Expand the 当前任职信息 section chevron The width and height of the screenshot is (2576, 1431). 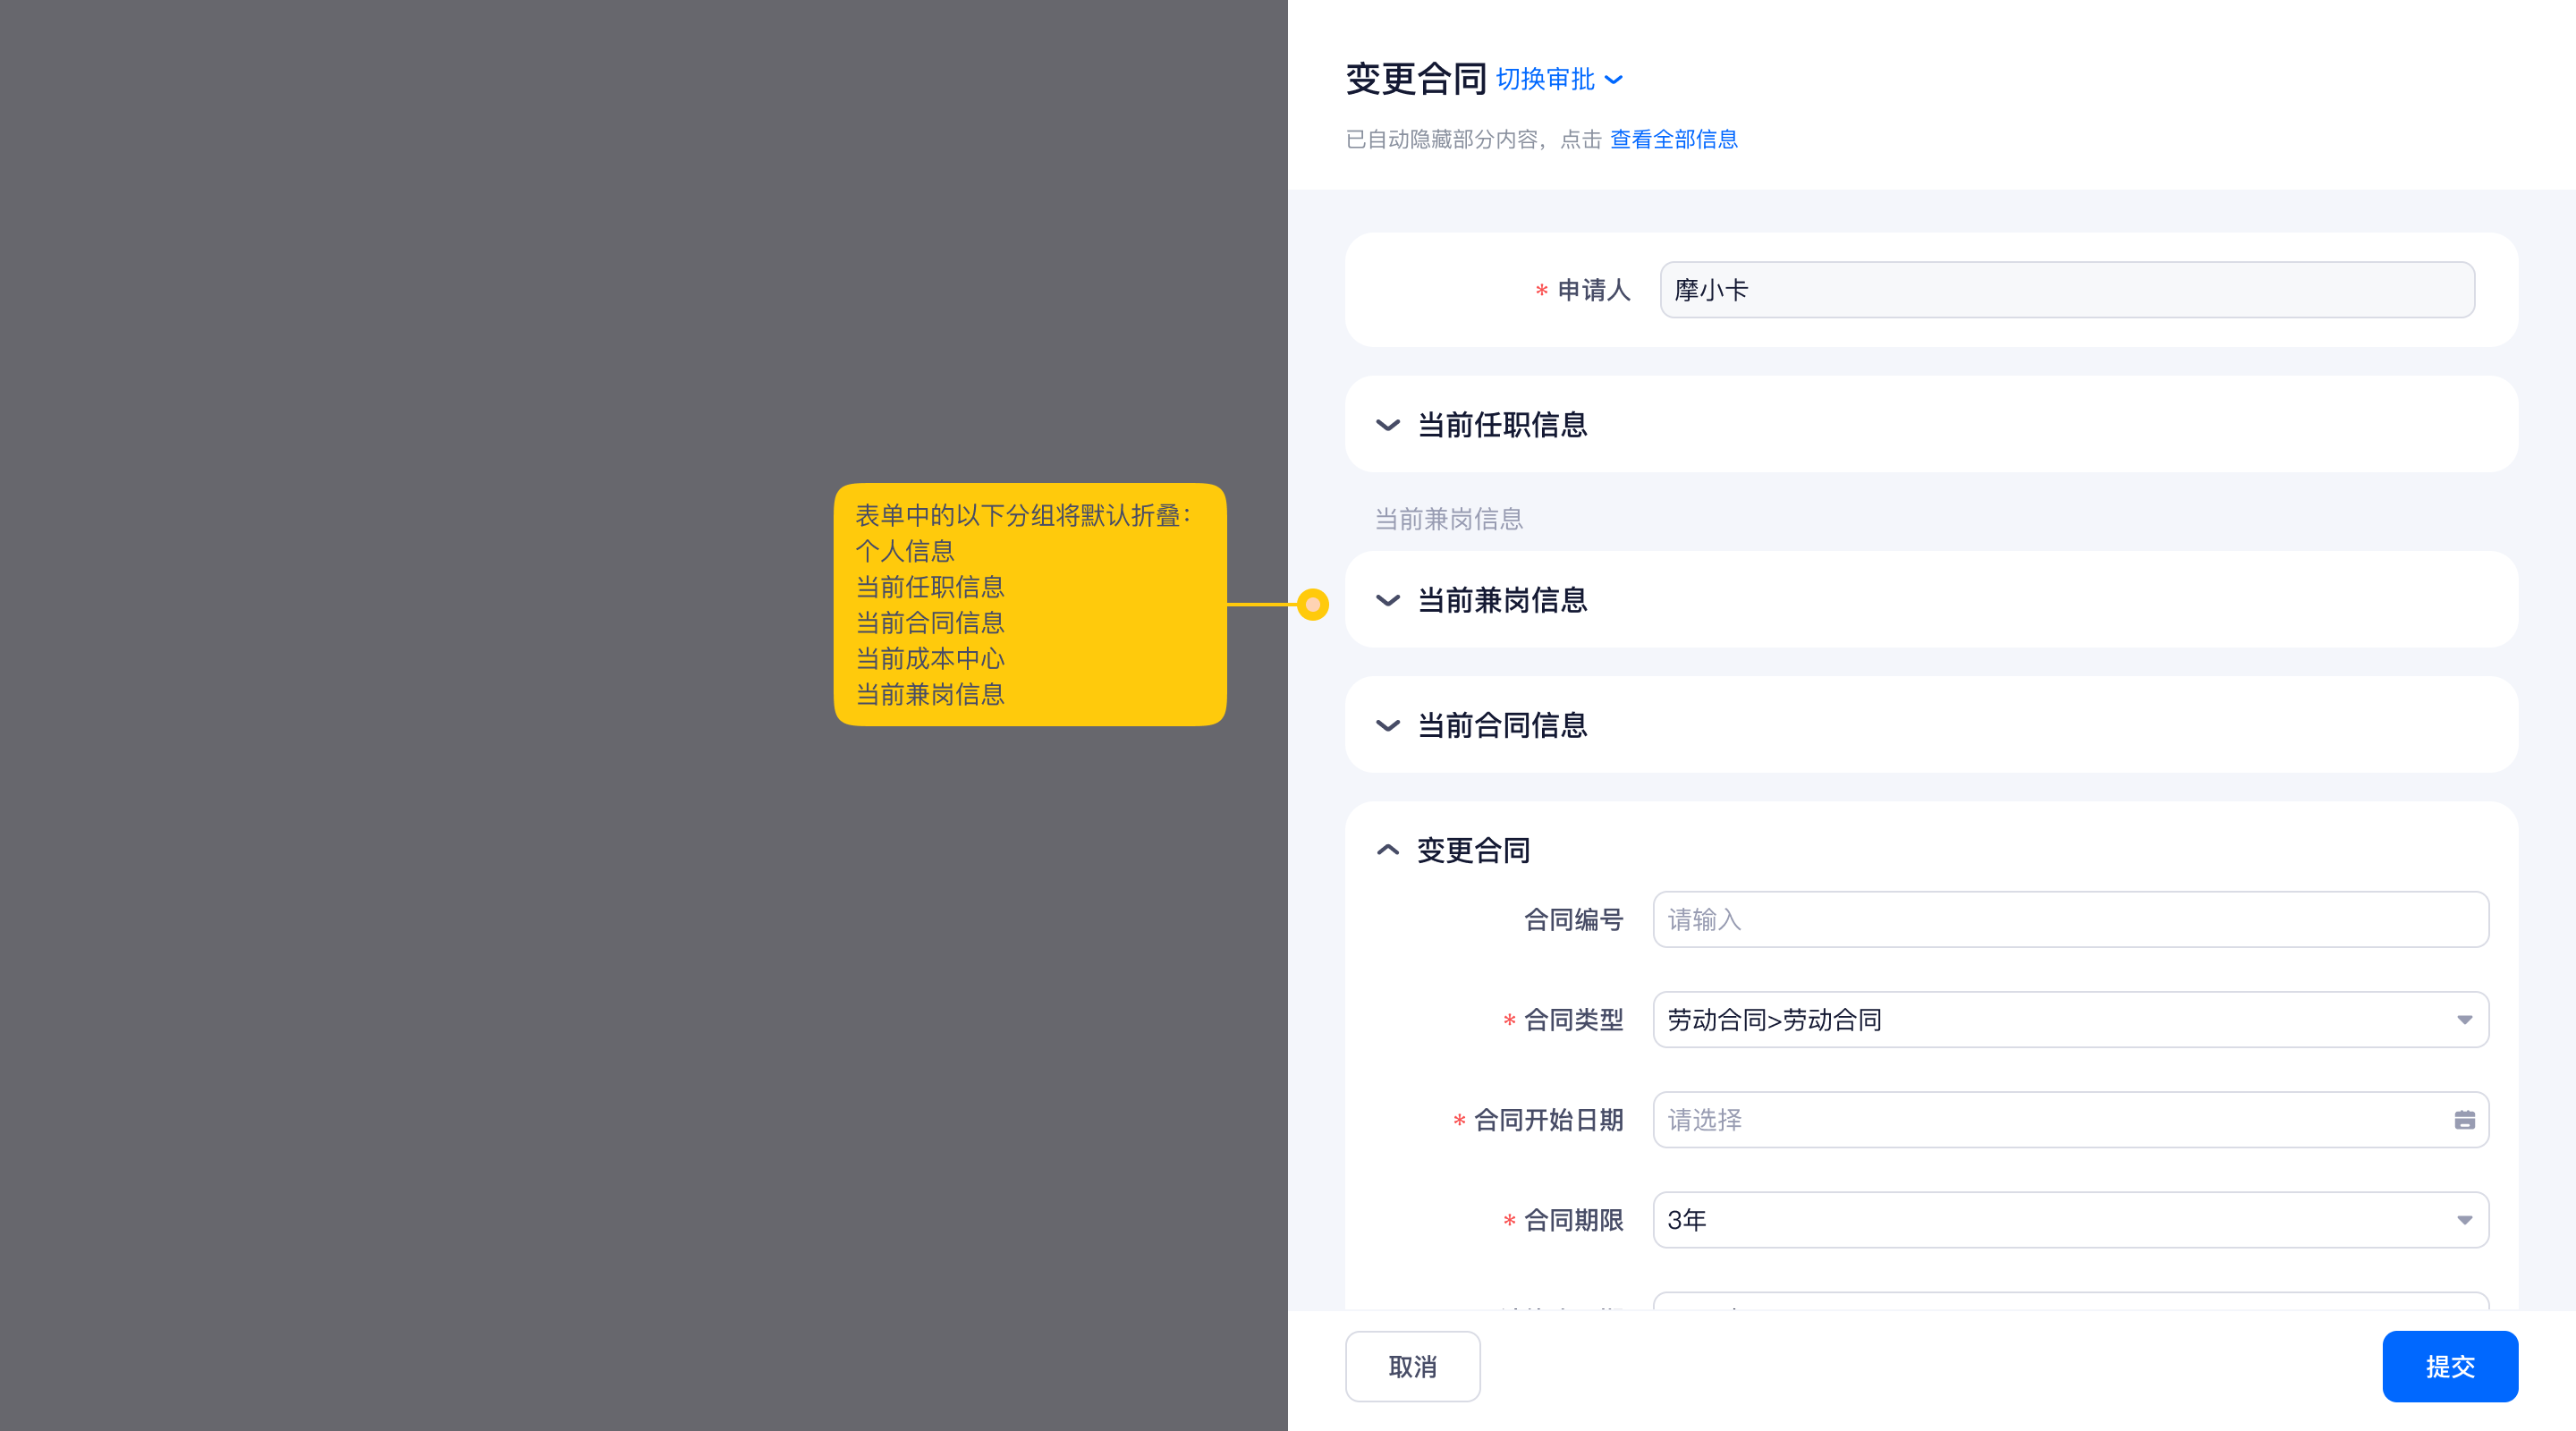(x=1387, y=425)
